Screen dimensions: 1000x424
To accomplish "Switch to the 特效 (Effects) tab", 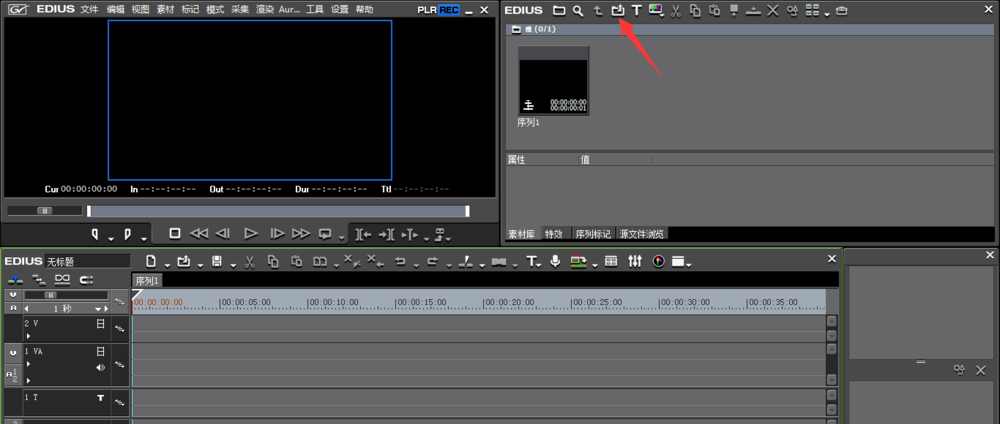I will coord(553,234).
